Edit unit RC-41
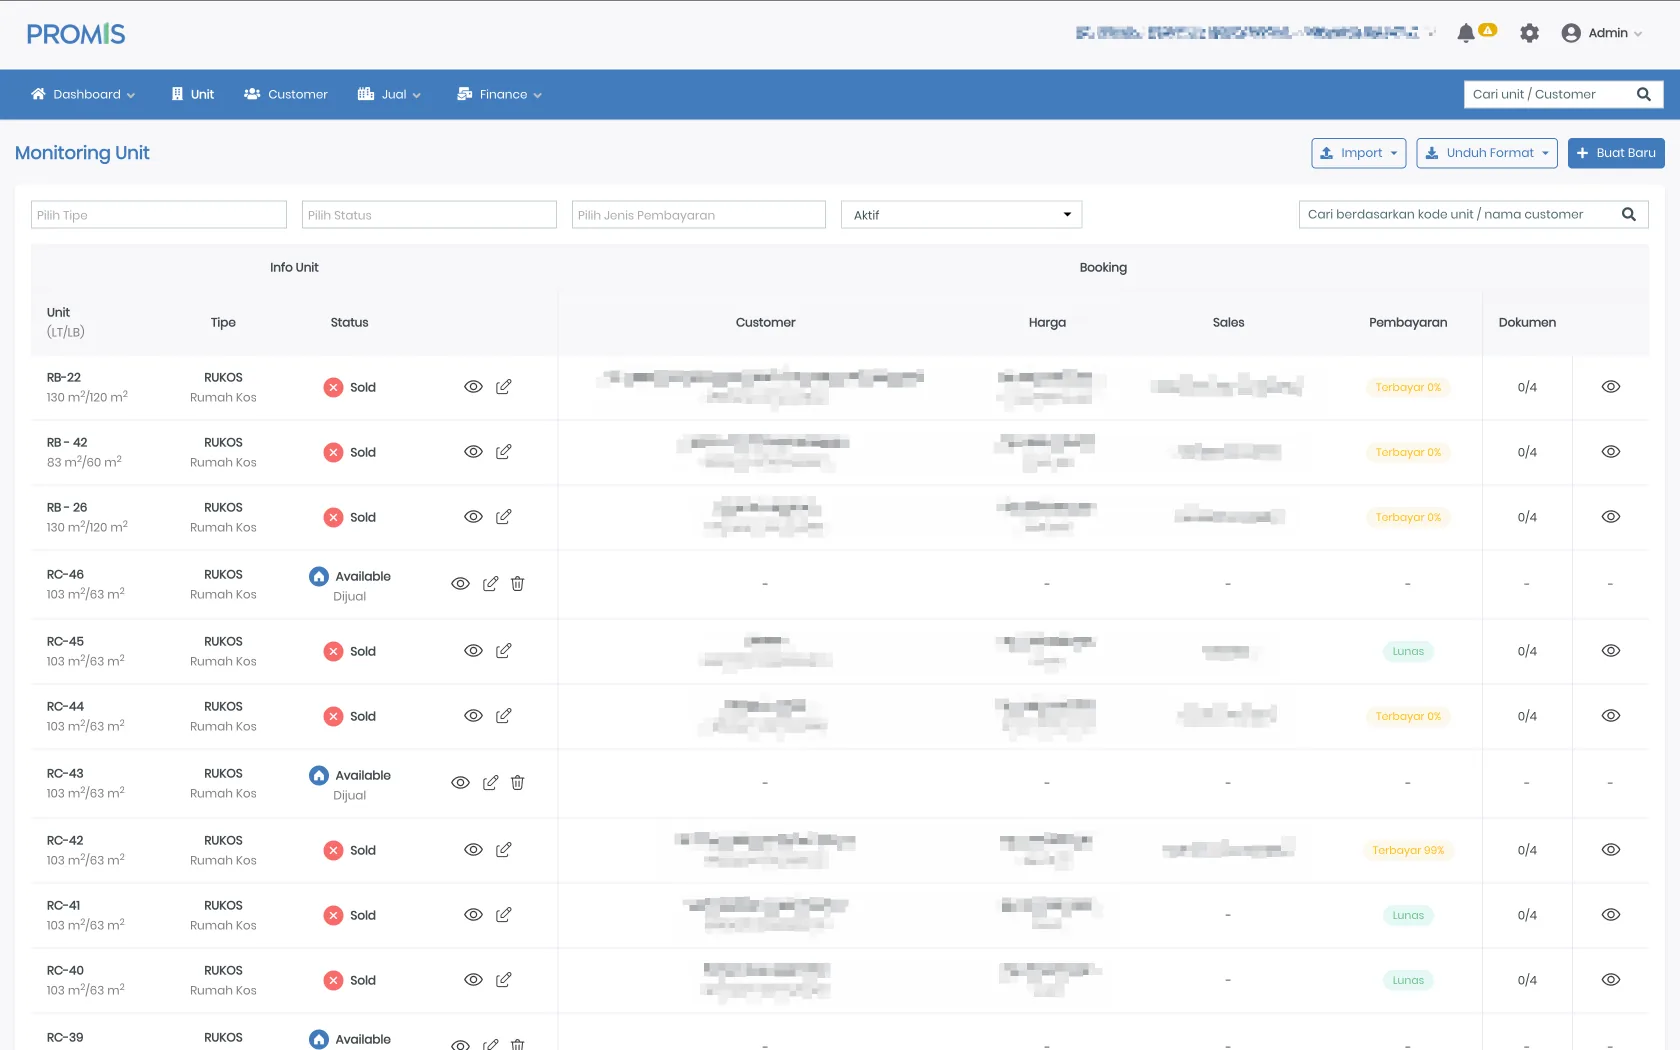 tap(504, 915)
